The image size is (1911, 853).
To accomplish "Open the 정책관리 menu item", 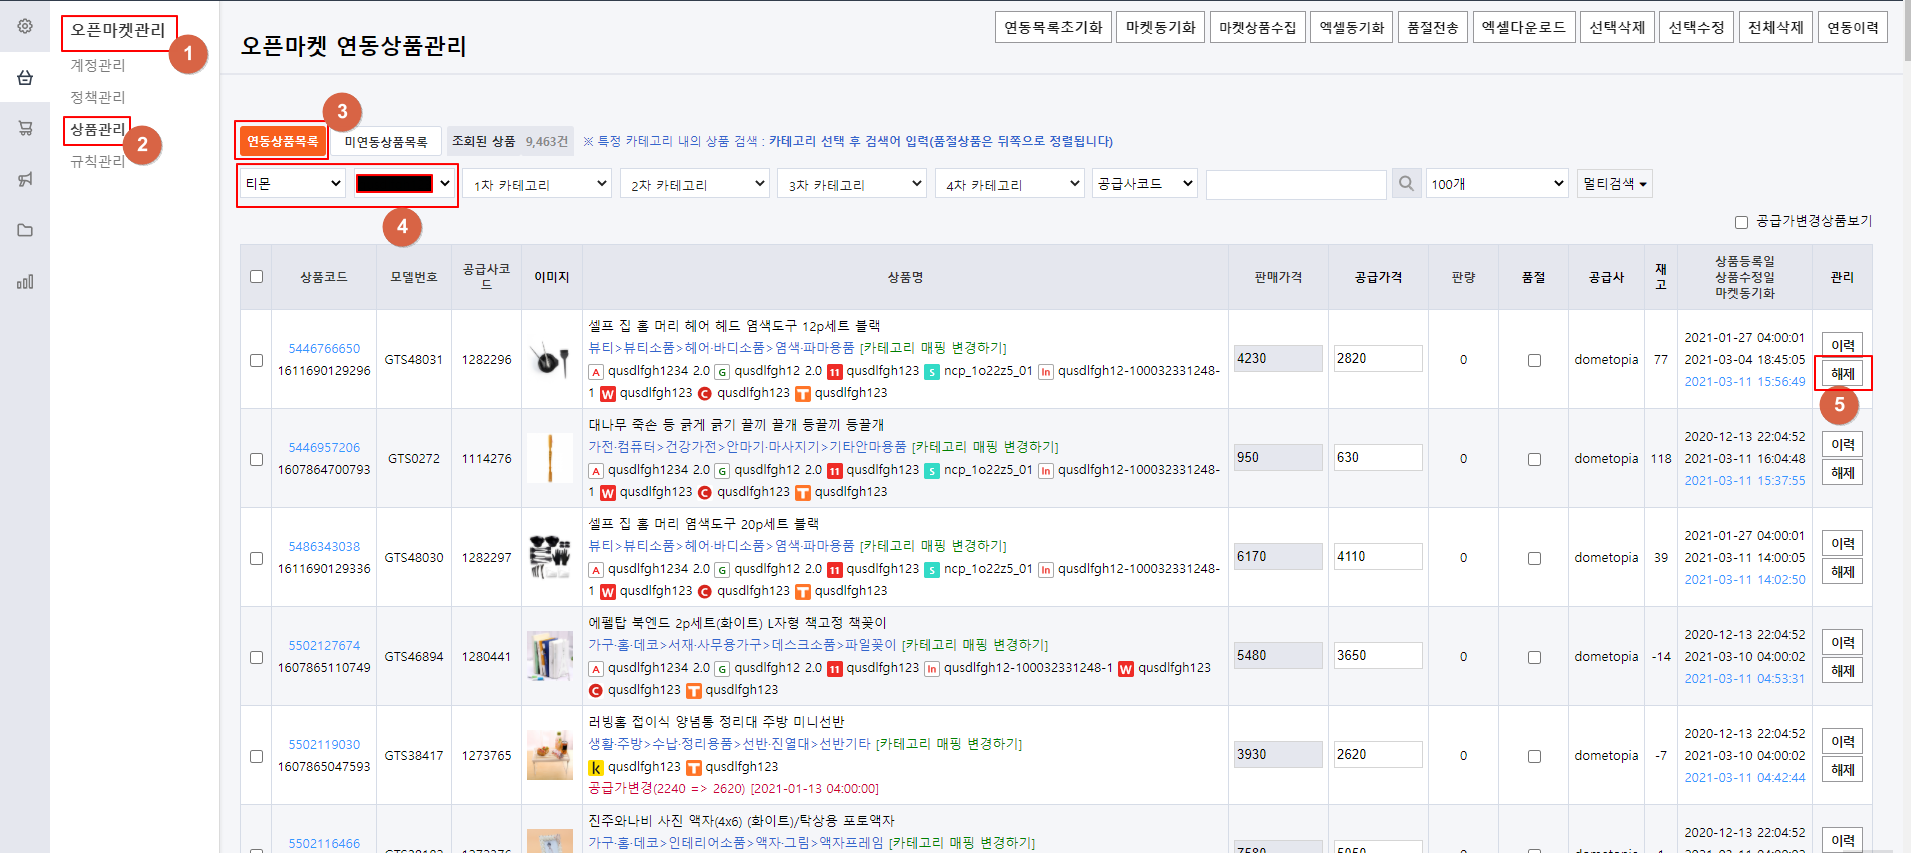I will tap(98, 97).
